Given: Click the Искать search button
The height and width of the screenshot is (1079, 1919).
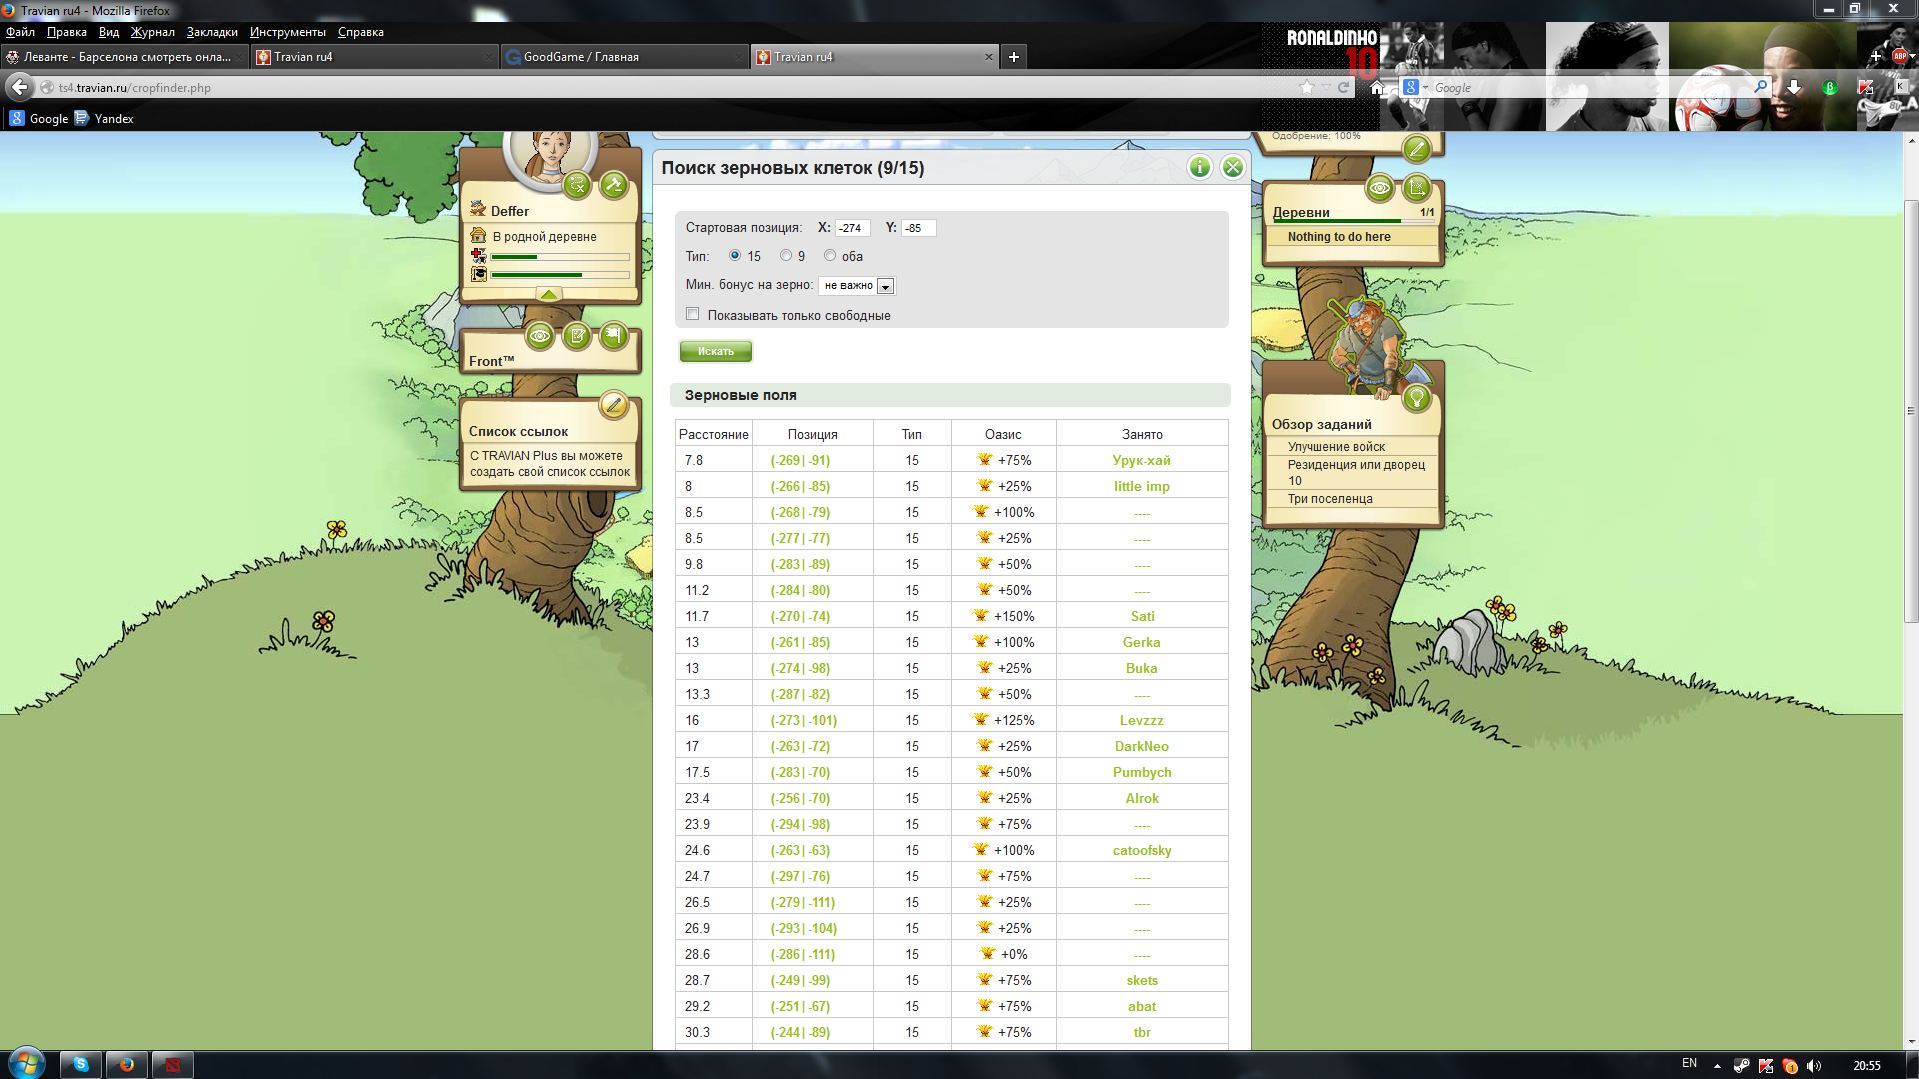Looking at the screenshot, I should point(715,351).
